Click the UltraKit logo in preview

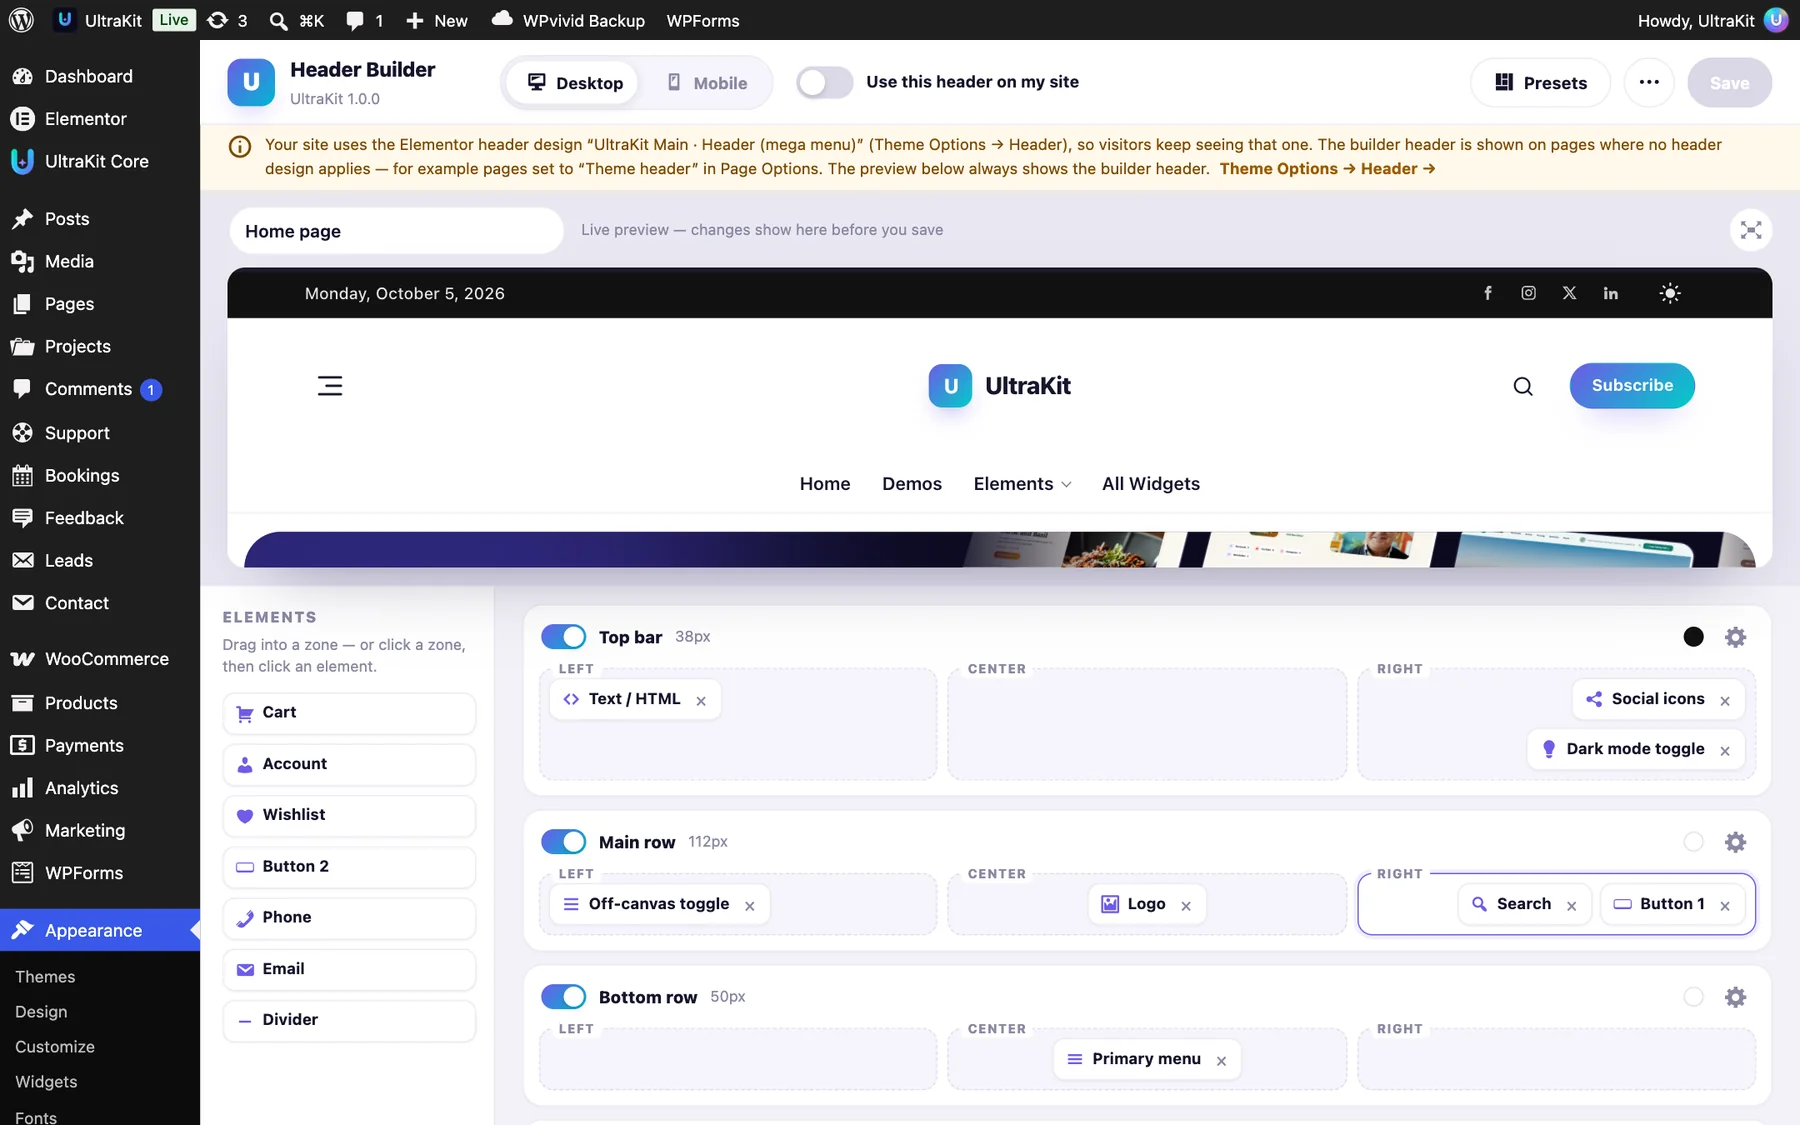999,385
